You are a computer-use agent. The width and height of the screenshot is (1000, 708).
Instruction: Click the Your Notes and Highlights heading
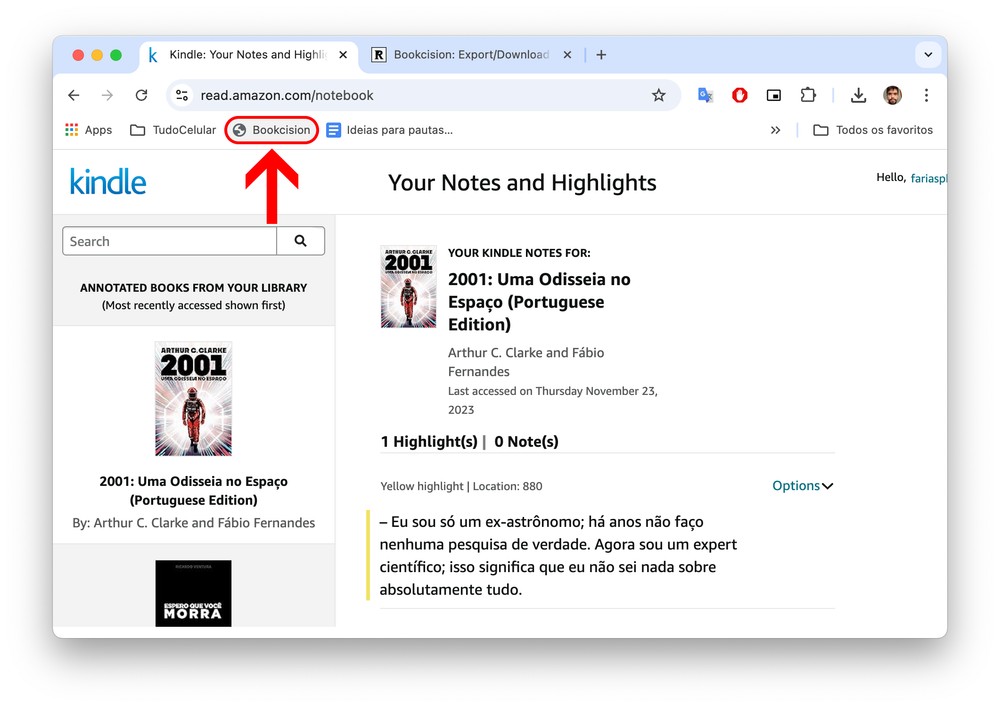click(x=522, y=182)
